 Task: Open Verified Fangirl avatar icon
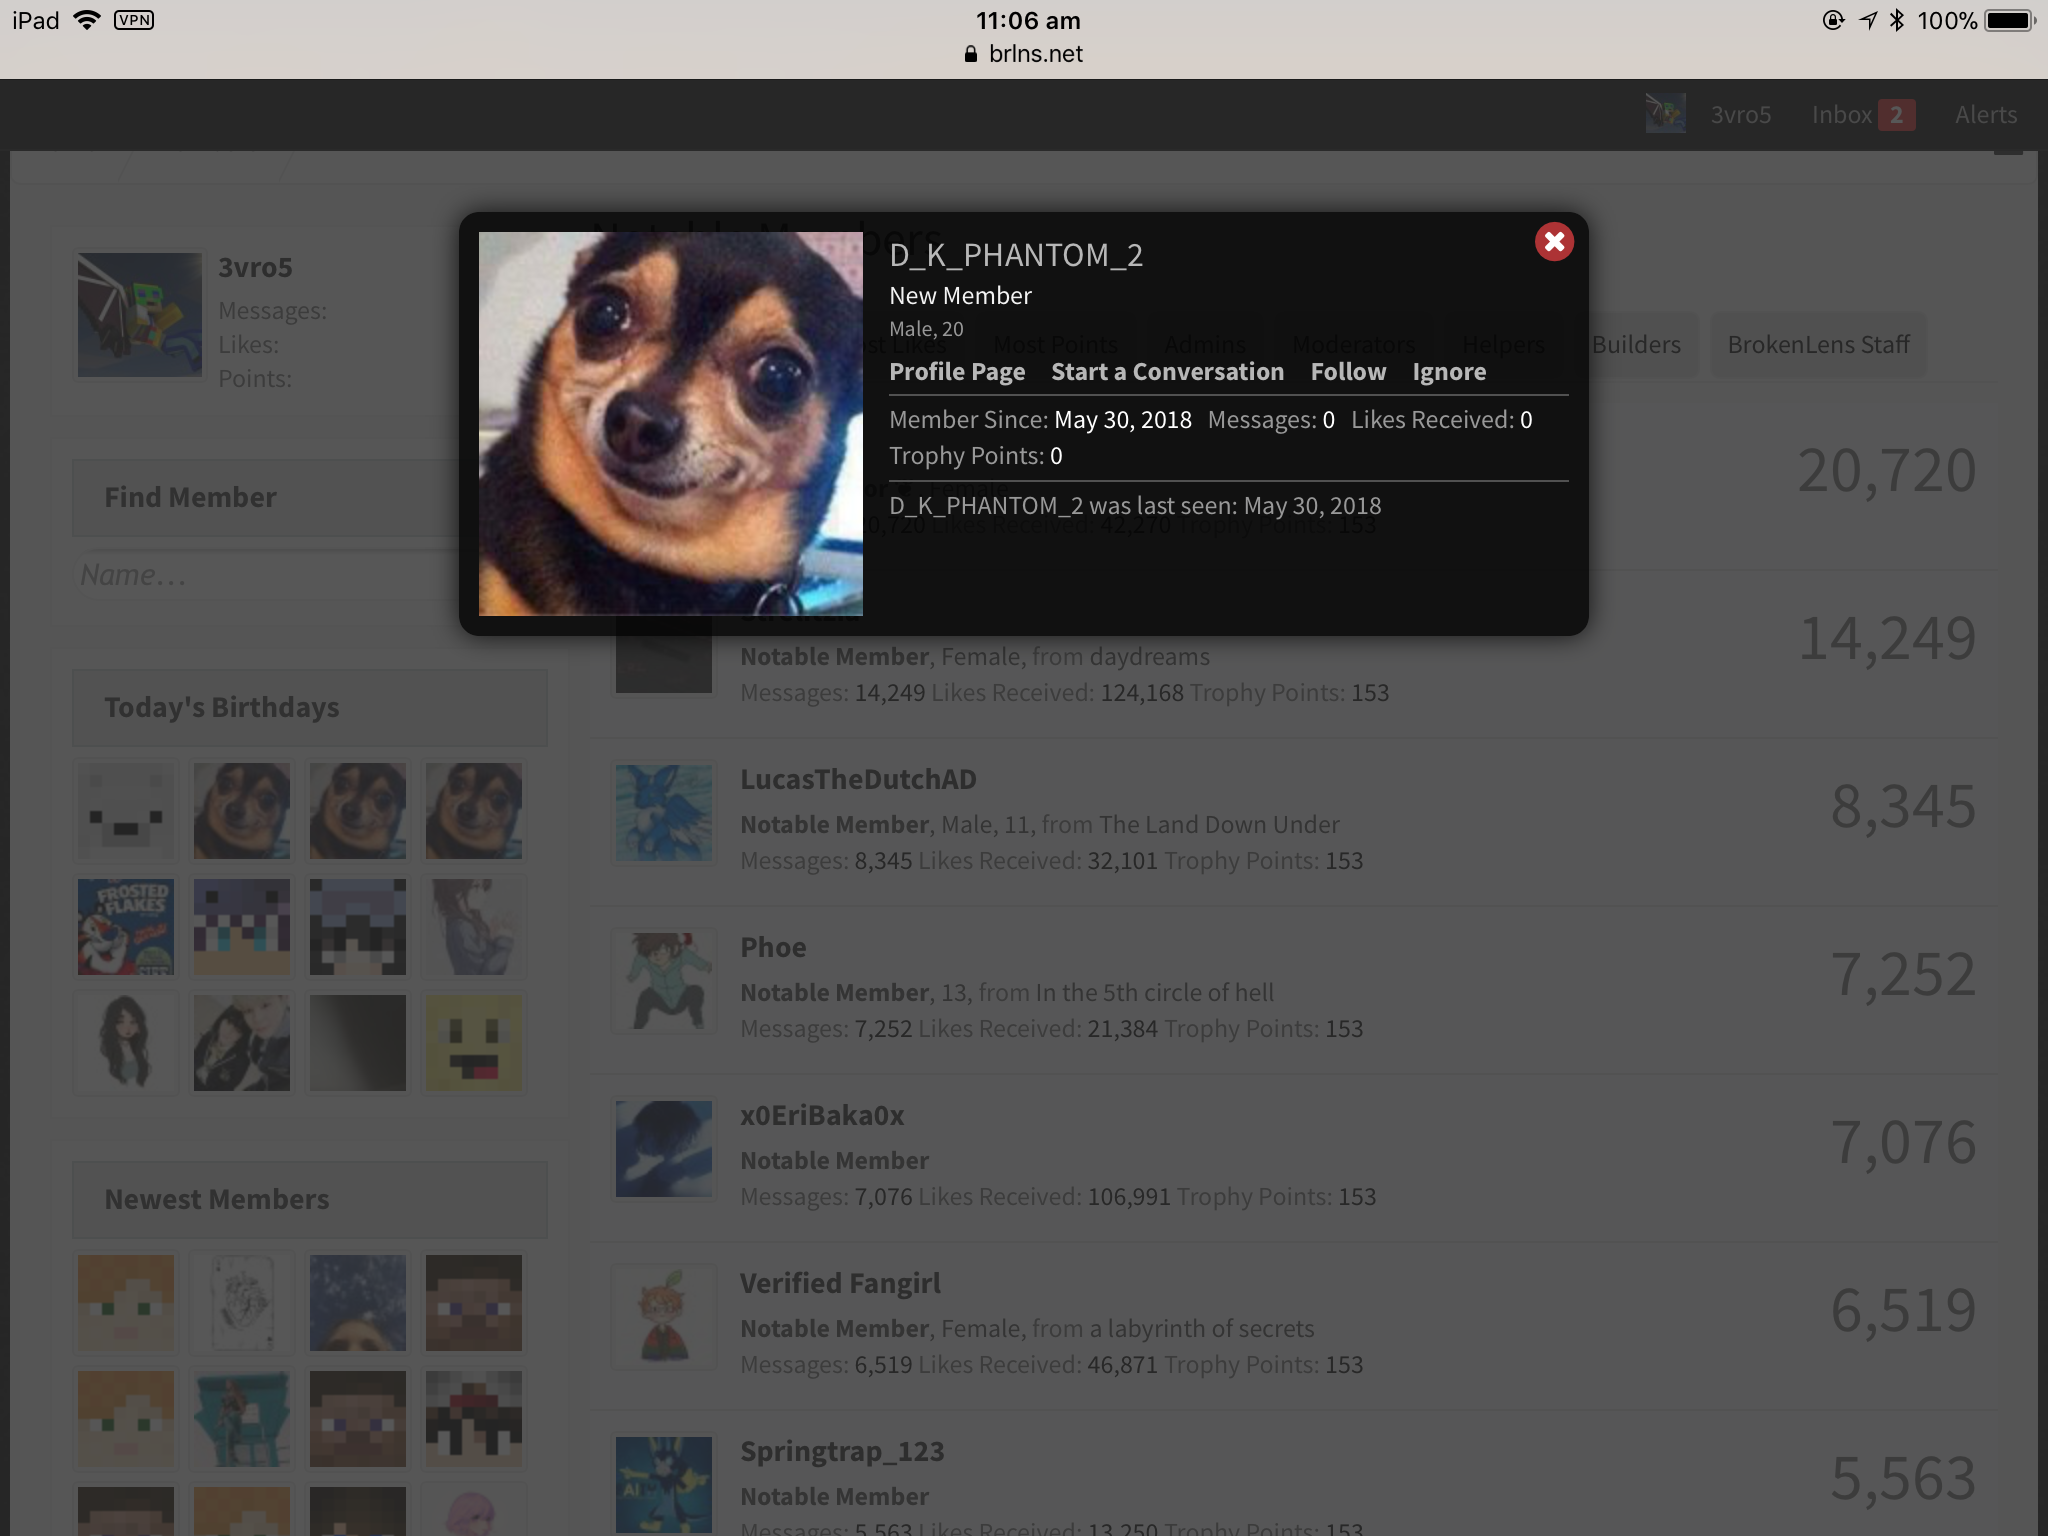[x=664, y=1317]
